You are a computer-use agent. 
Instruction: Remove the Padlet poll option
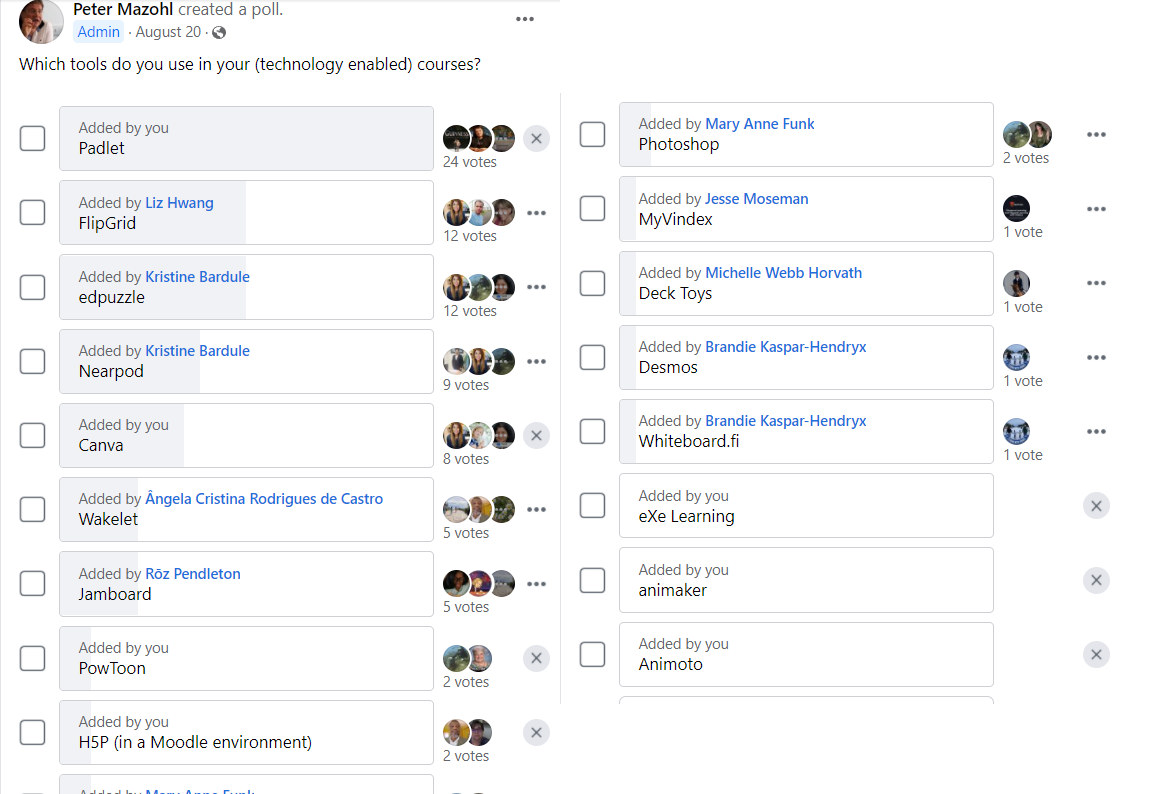click(537, 139)
